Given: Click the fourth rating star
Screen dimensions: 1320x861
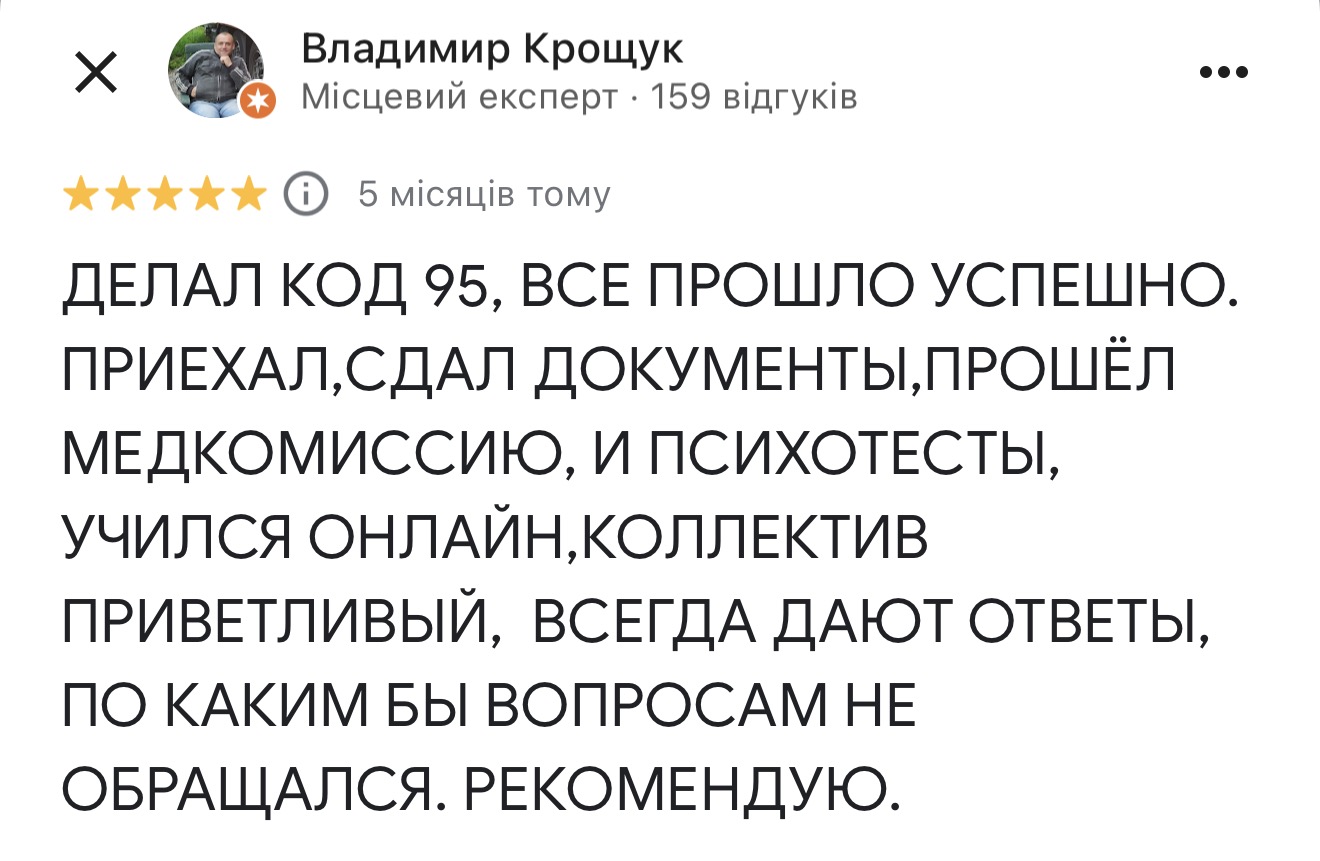Looking at the screenshot, I should (x=205, y=194).
